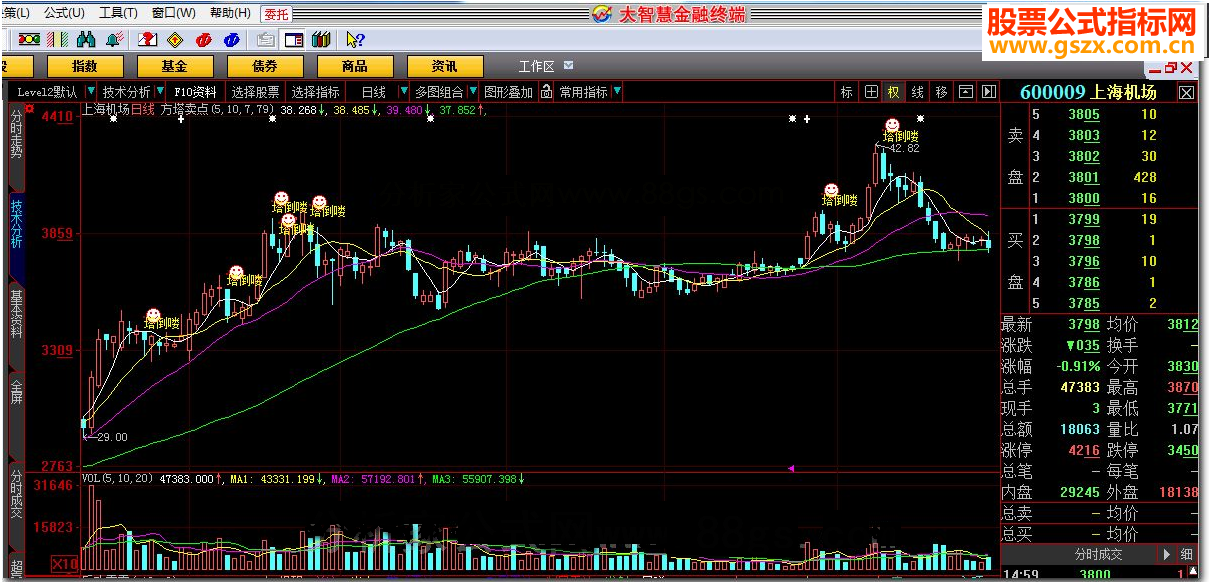Open the binoculars search tool

86,39
